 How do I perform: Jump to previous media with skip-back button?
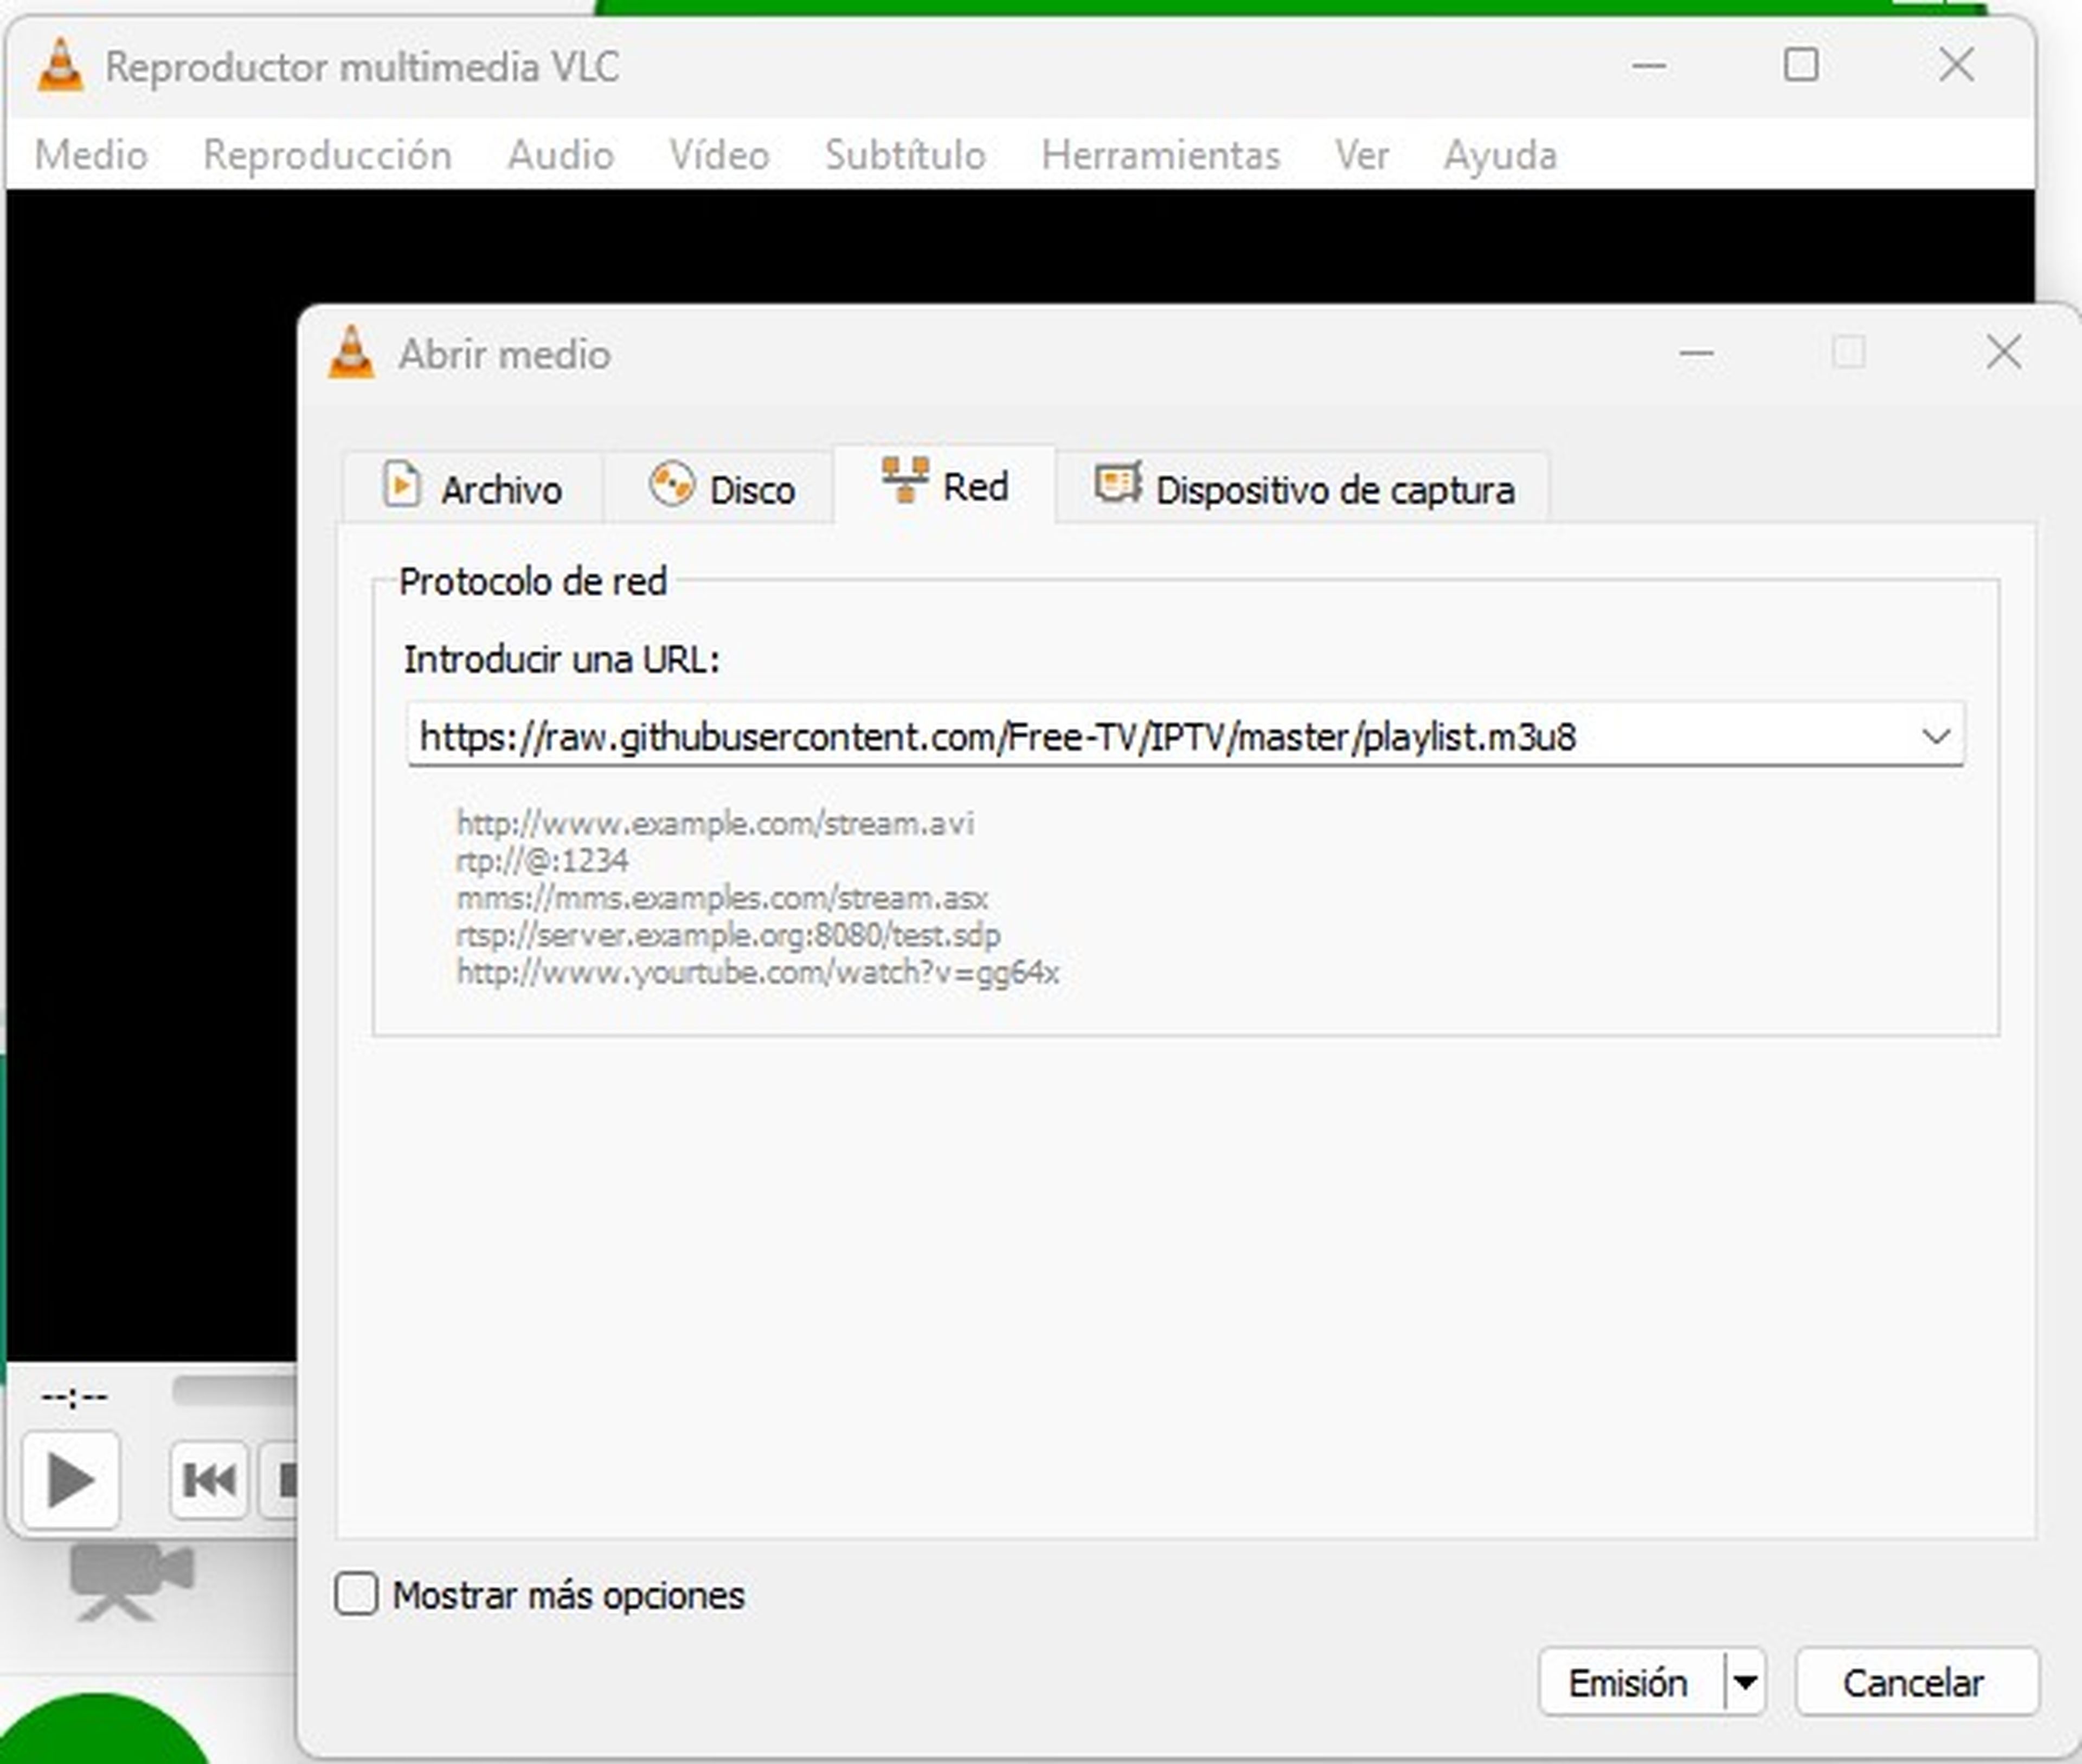tap(209, 1480)
